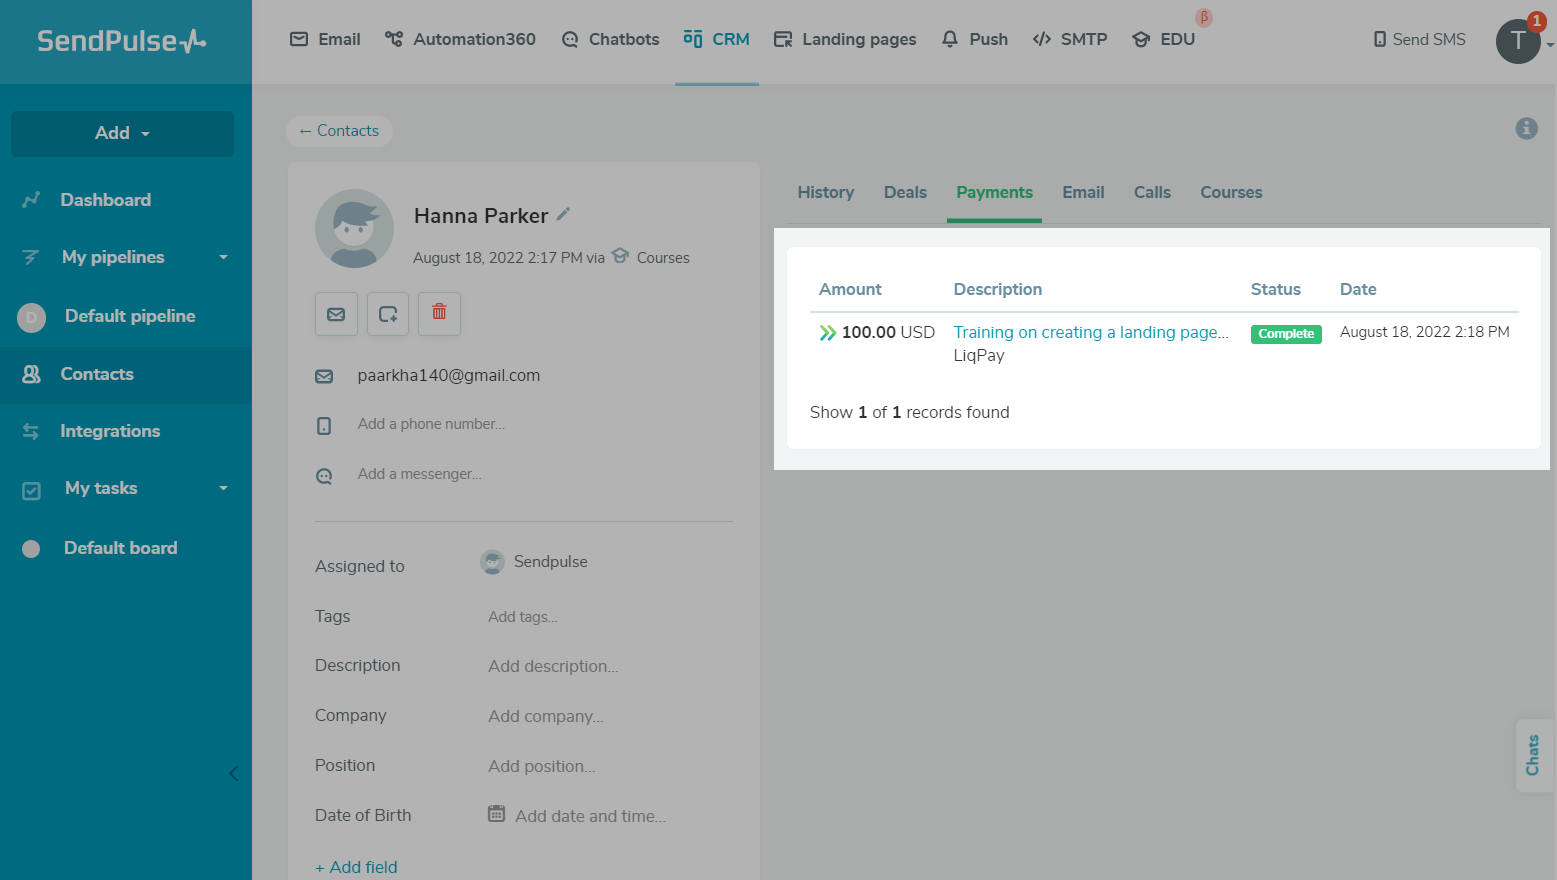
Task: Edit contact name with the pencil icon
Action: point(563,214)
